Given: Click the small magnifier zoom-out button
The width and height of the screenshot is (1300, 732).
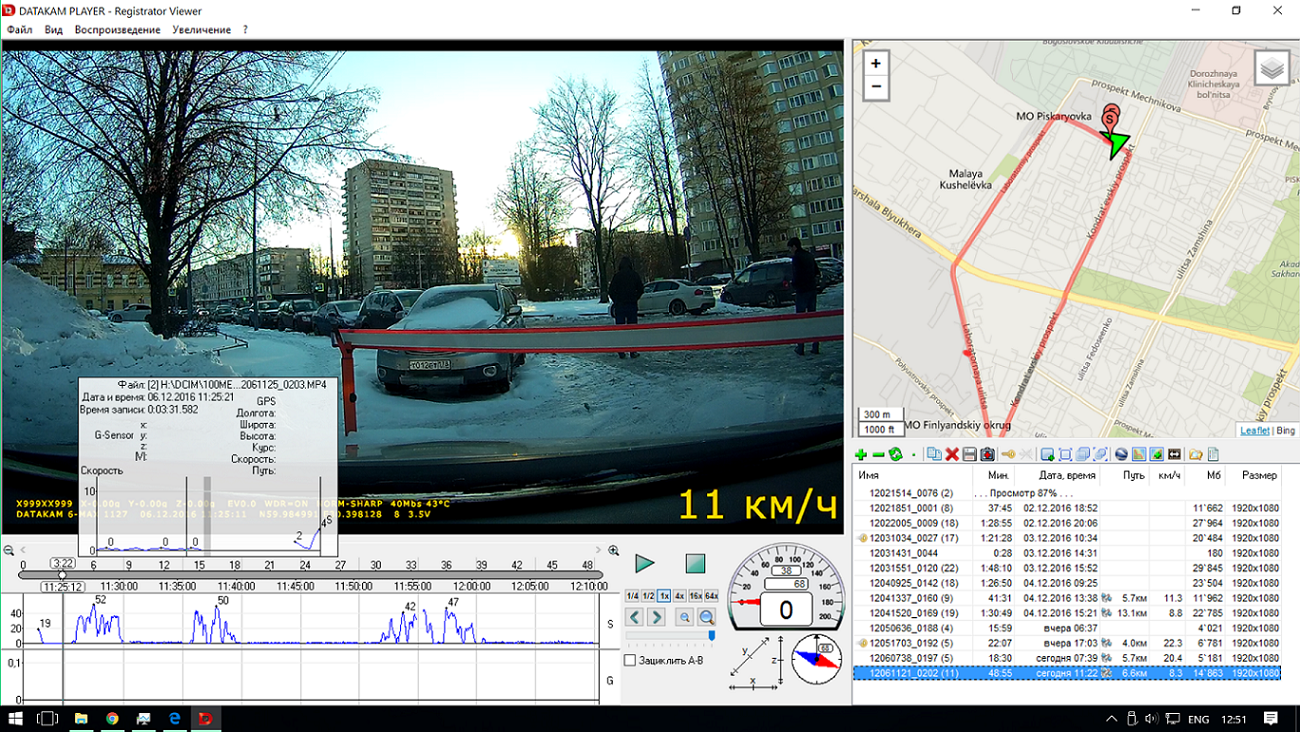Looking at the screenshot, I should [684, 618].
